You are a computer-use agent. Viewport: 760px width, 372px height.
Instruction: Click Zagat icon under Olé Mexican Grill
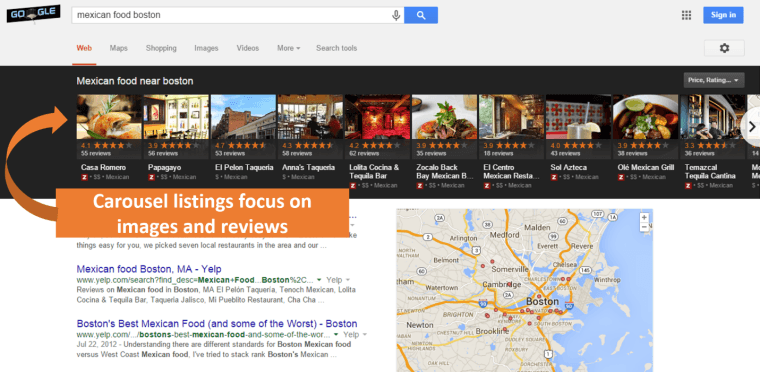coord(620,177)
